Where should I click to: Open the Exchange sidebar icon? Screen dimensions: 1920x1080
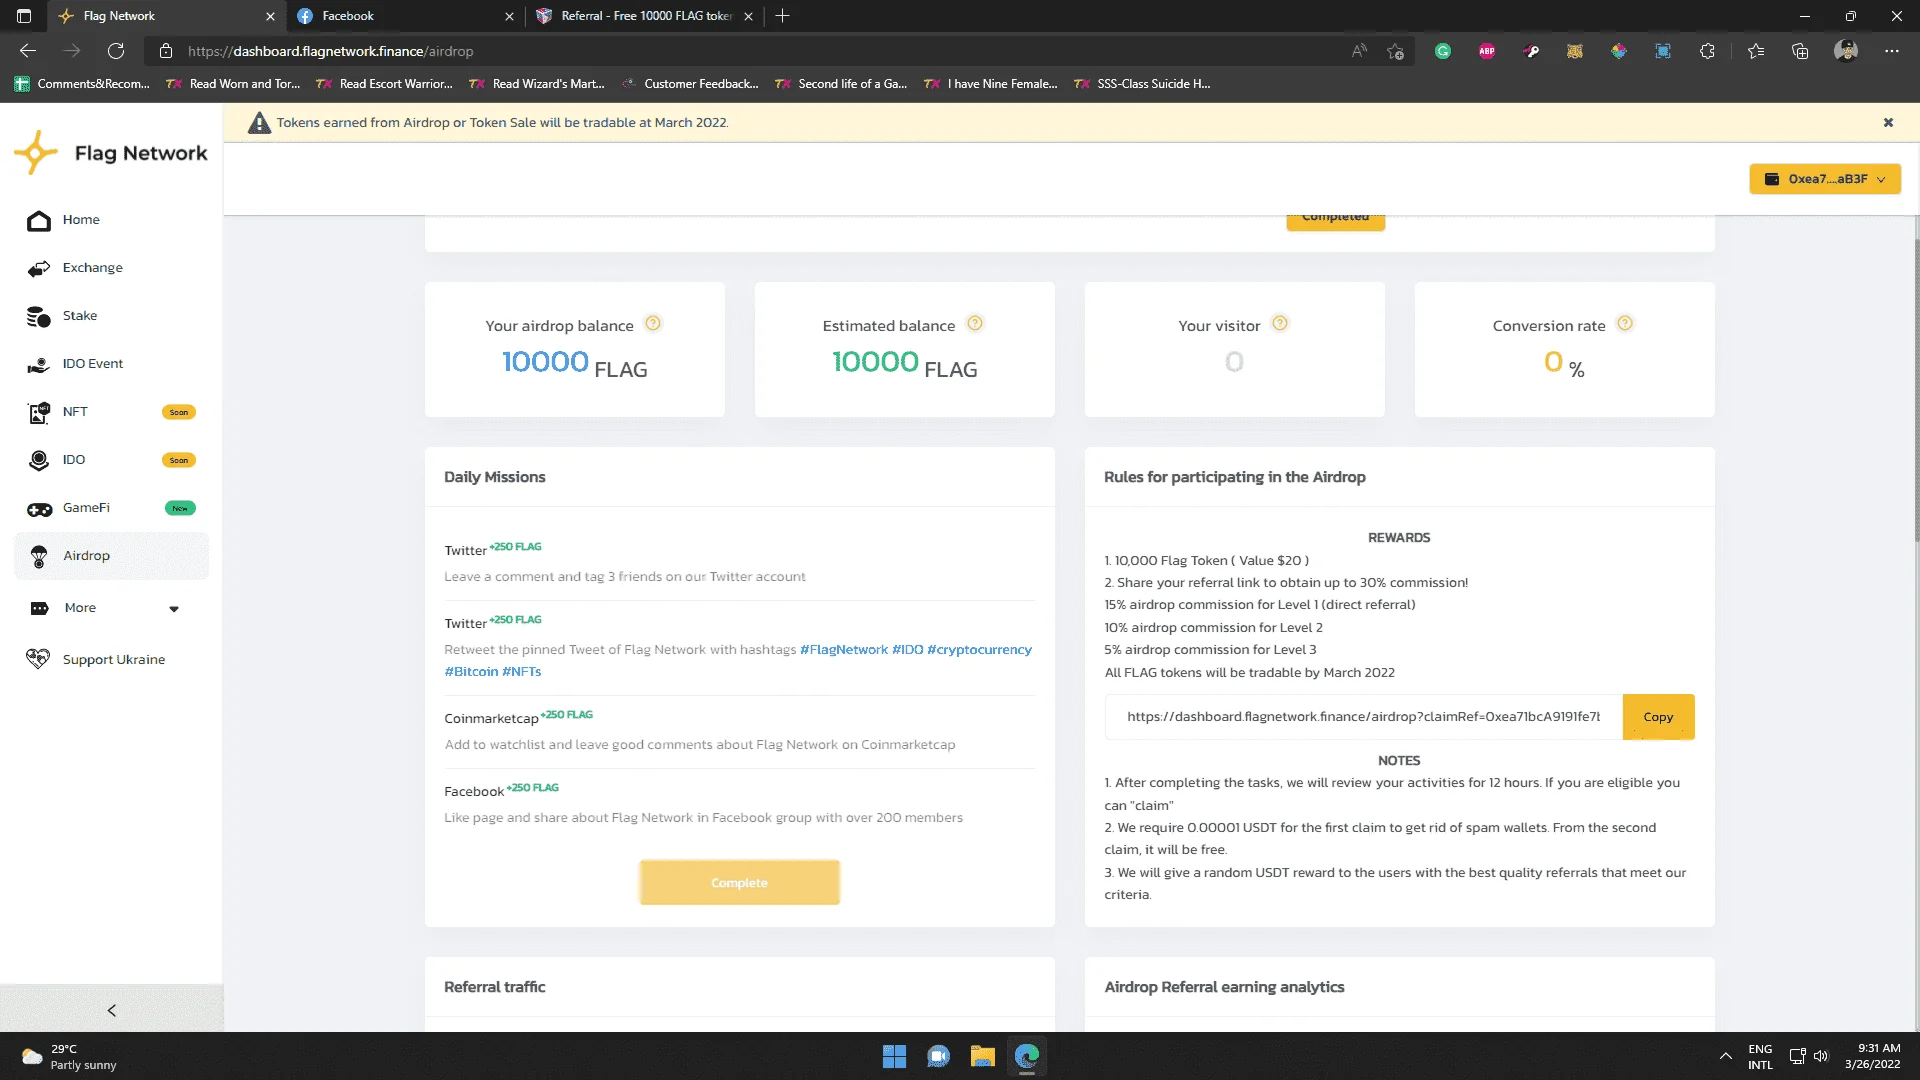pos(39,268)
